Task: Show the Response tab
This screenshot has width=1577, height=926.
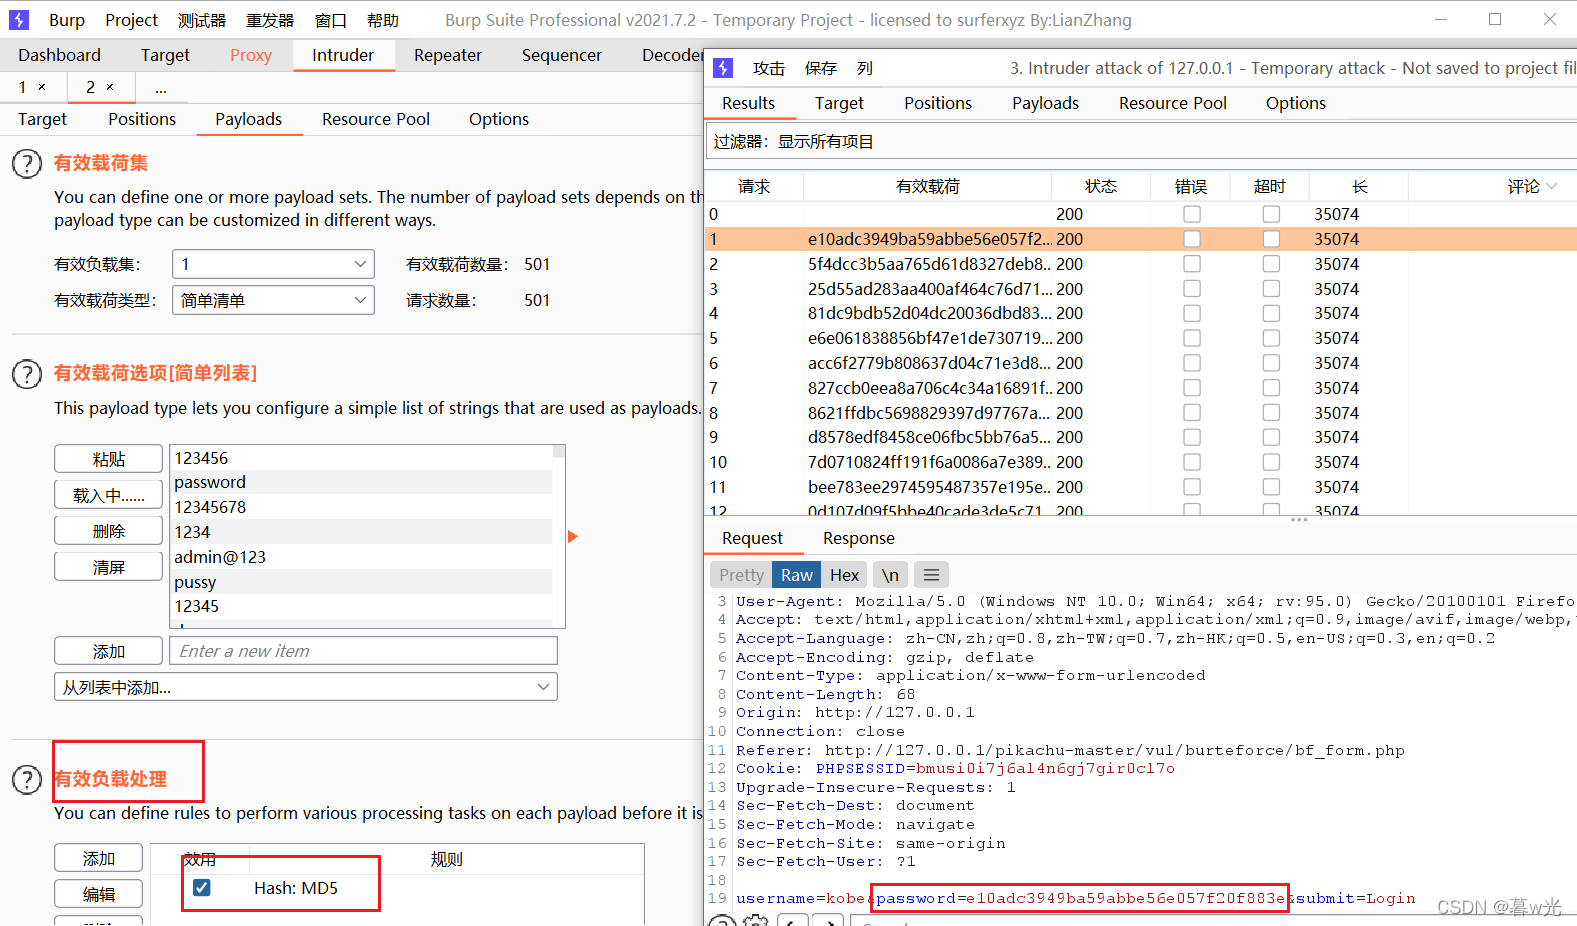Action: (859, 538)
